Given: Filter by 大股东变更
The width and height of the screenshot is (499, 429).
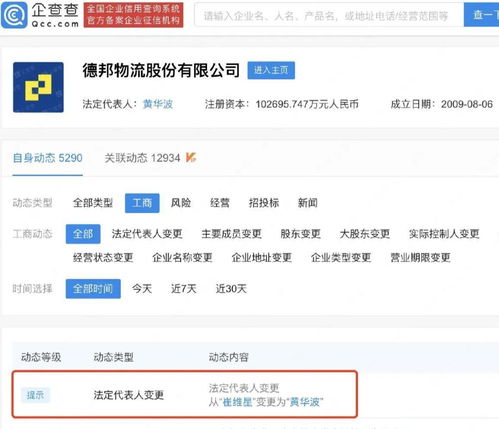Looking at the screenshot, I should [365, 234].
